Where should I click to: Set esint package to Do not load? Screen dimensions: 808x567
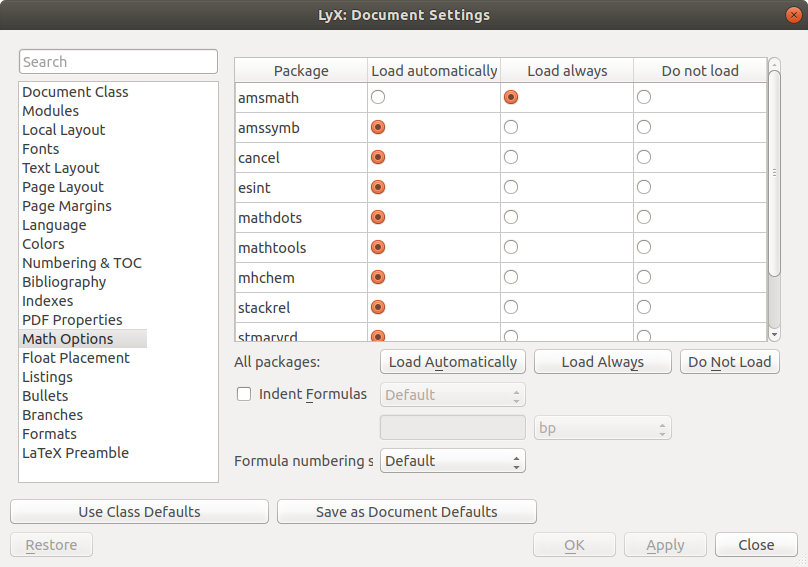644,187
